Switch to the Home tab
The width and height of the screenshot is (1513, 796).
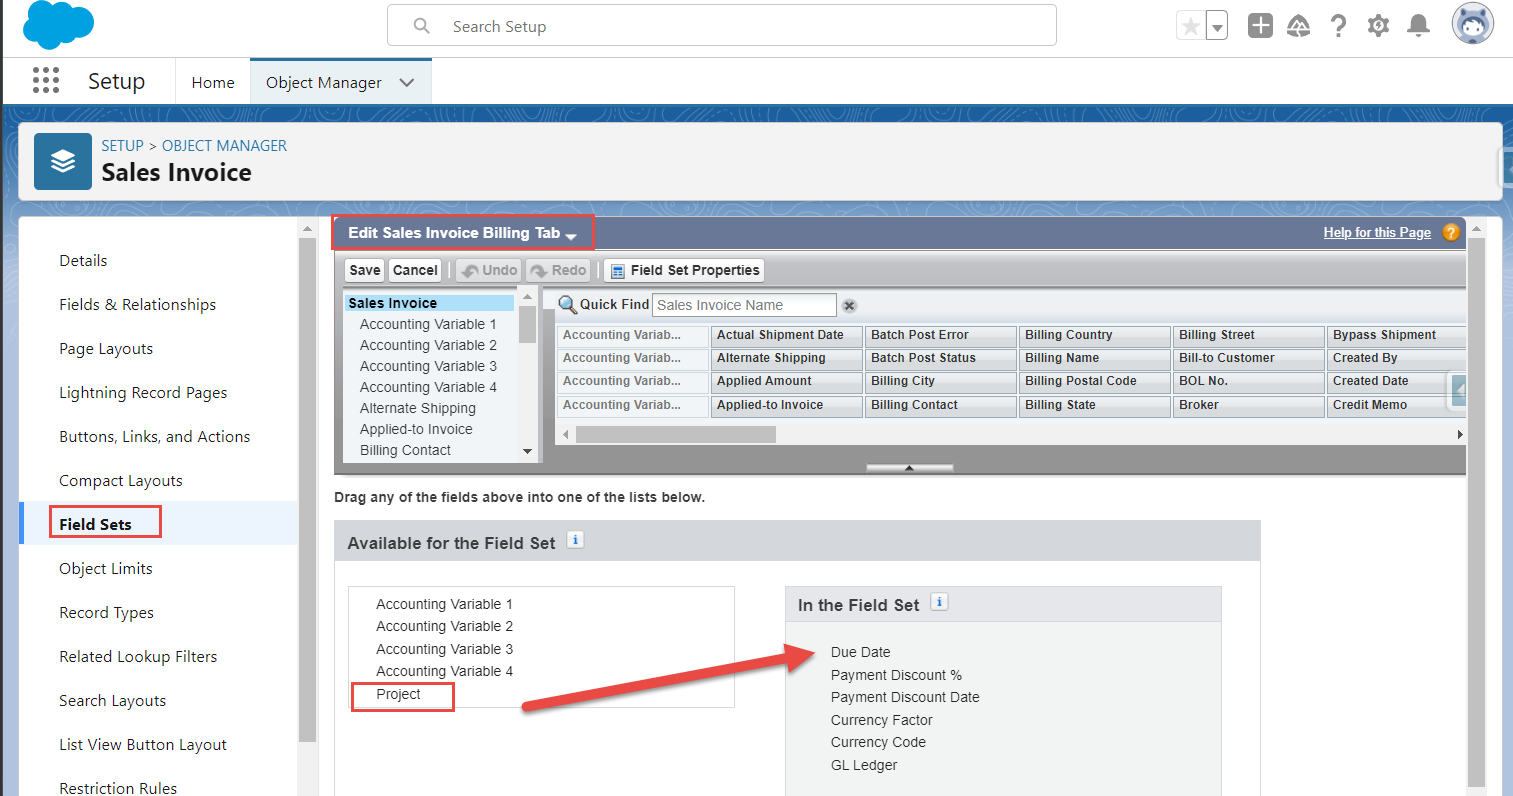point(213,82)
